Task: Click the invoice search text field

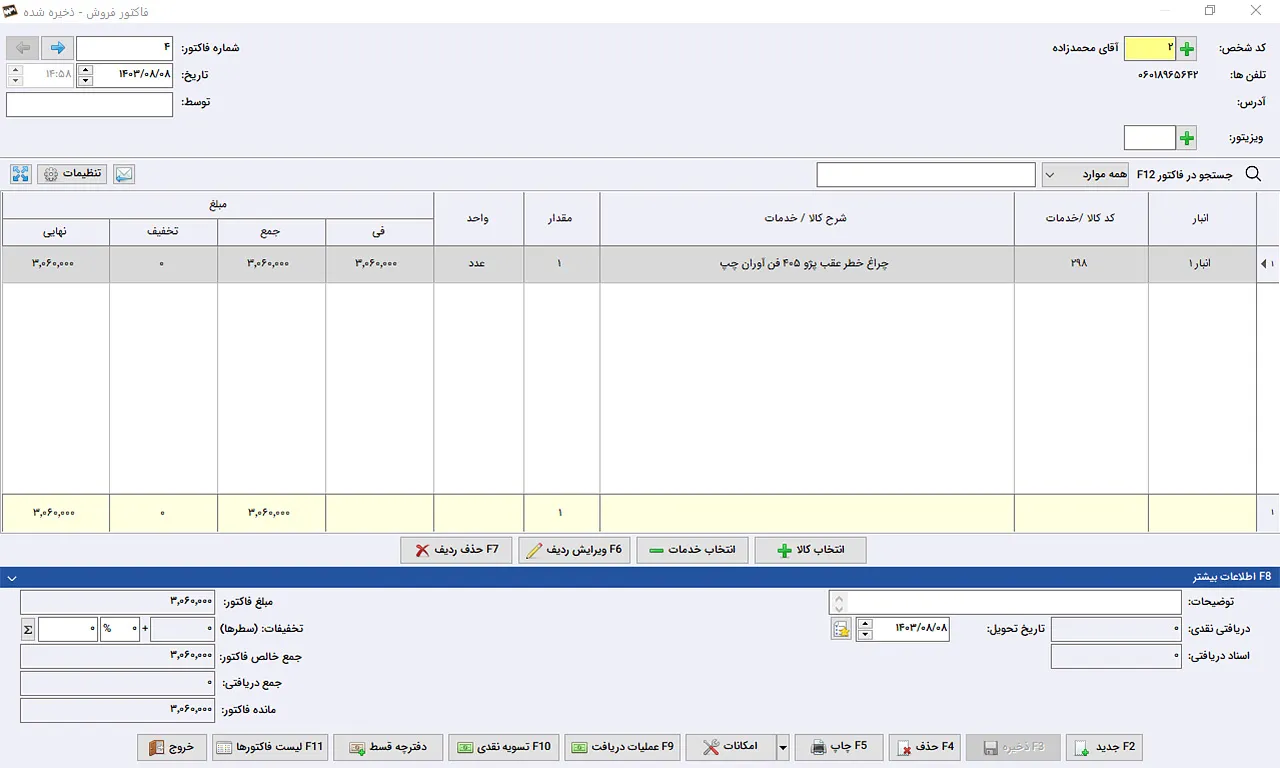Action: (926, 175)
